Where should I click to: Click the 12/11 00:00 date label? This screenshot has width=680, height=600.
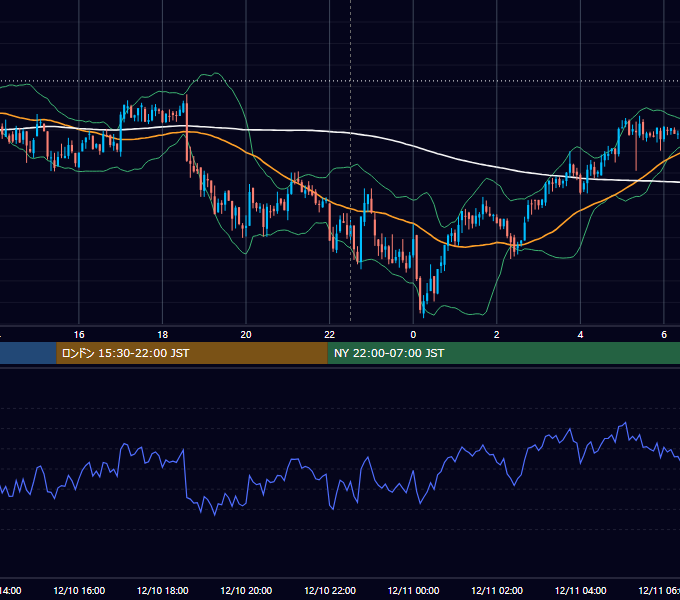[413, 590]
